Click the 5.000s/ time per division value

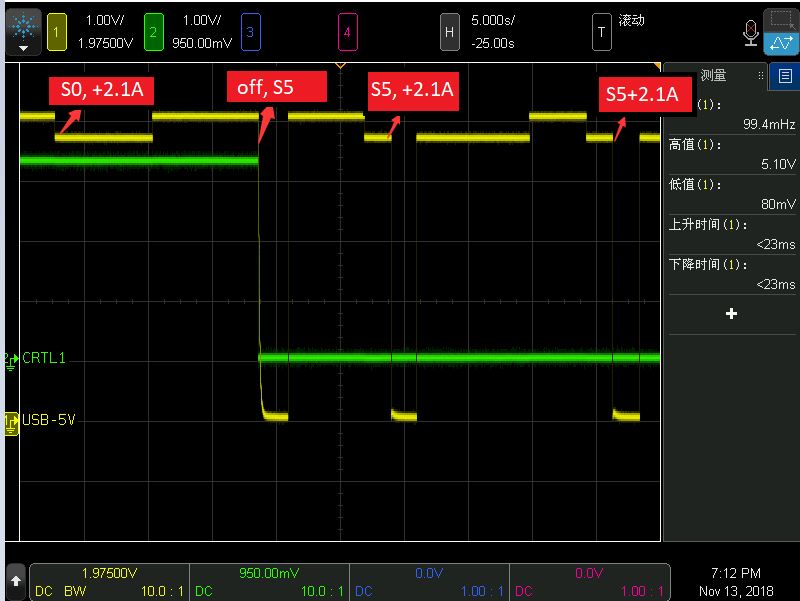tap(493, 20)
